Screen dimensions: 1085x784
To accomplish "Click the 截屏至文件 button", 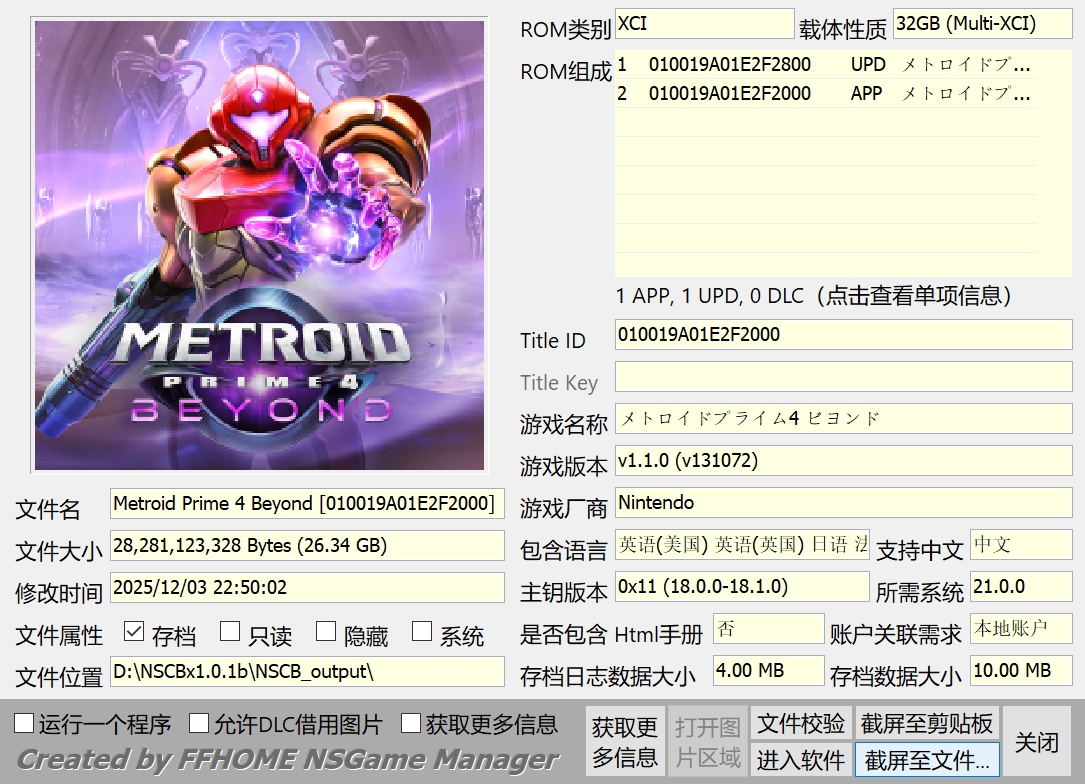I will pyautogui.click(x=927, y=760).
